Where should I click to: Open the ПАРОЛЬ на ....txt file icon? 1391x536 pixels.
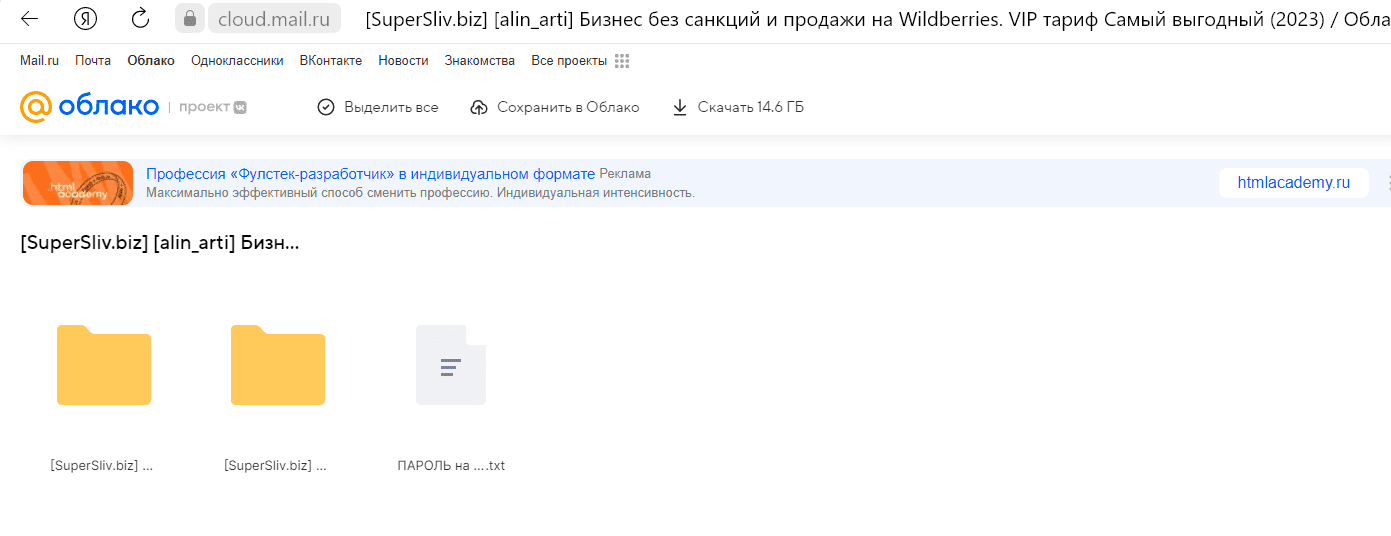(451, 365)
